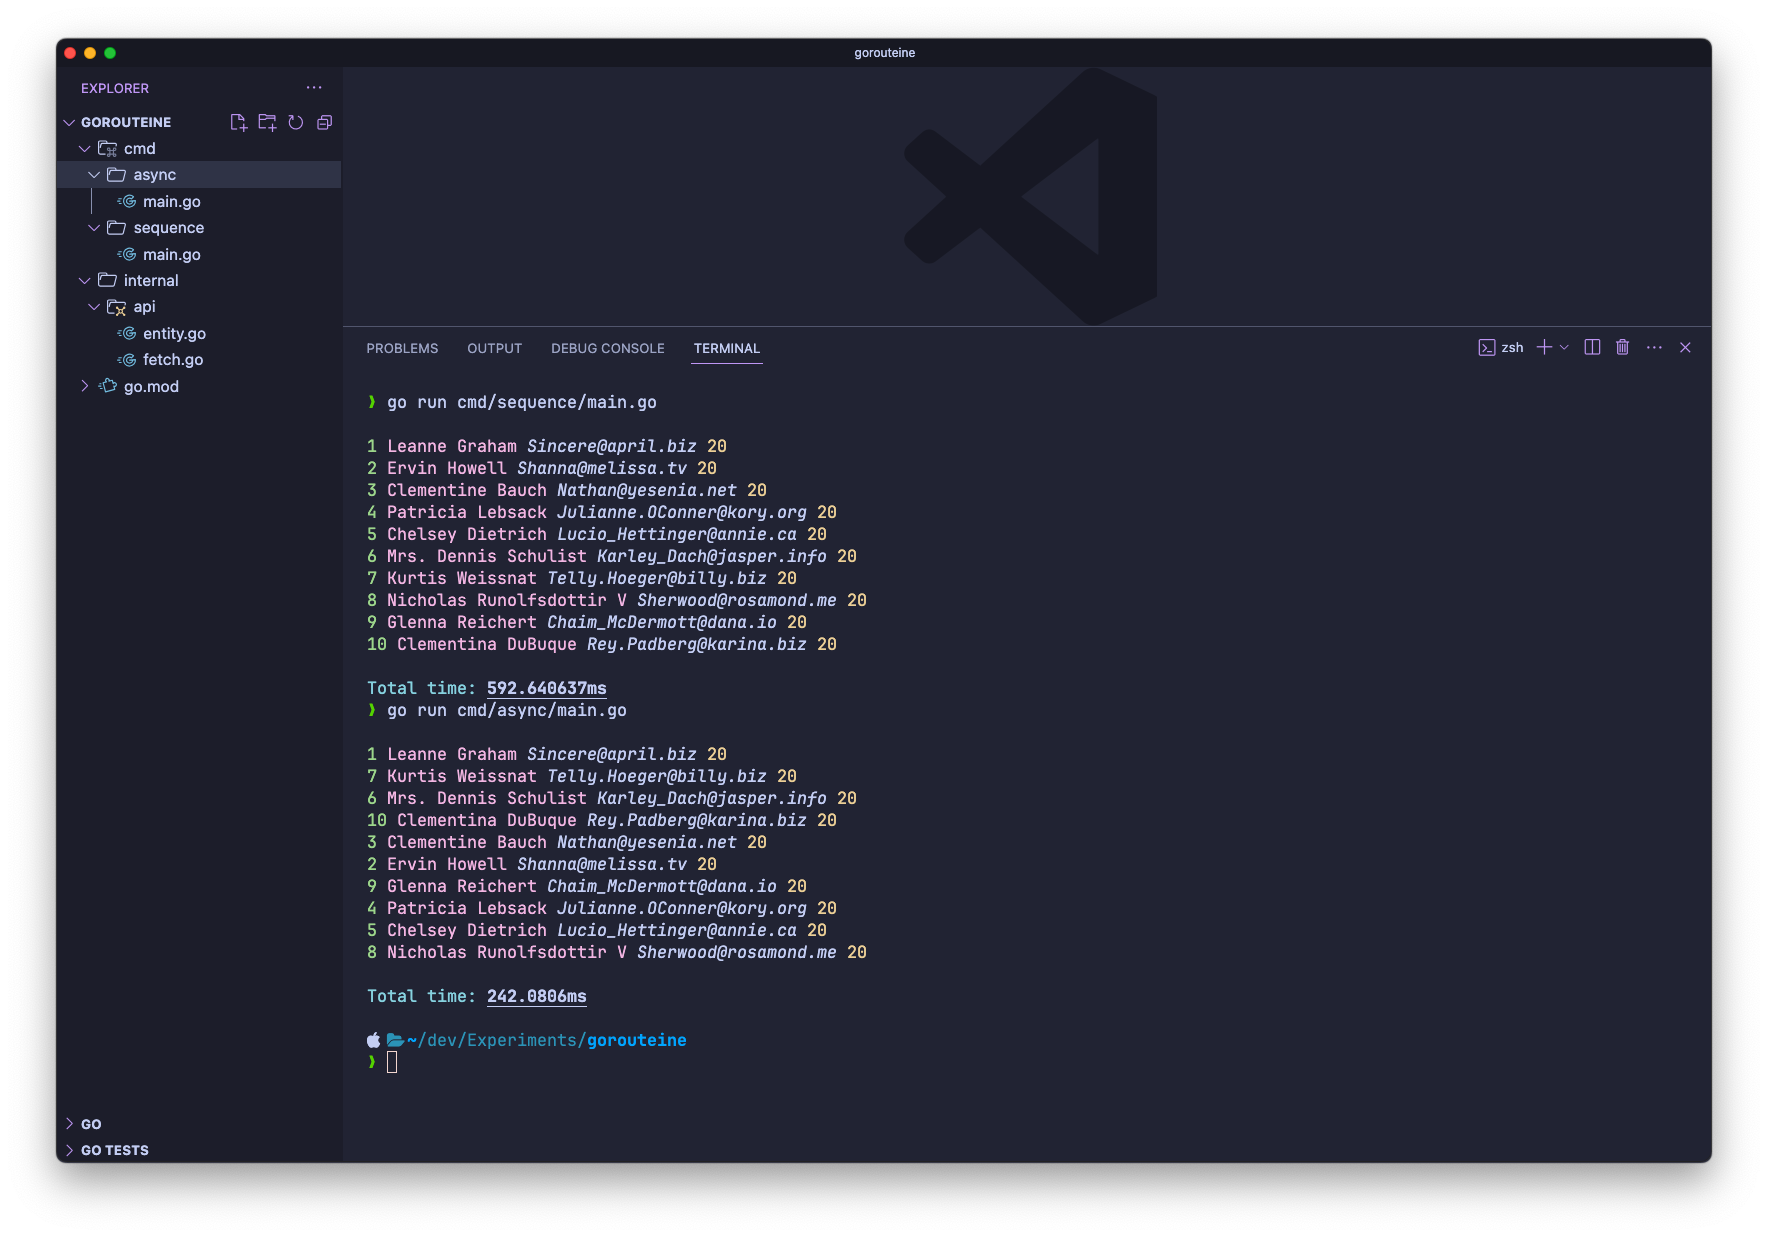The image size is (1768, 1237).
Task: Split the terminal panel
Action: 1592,347
